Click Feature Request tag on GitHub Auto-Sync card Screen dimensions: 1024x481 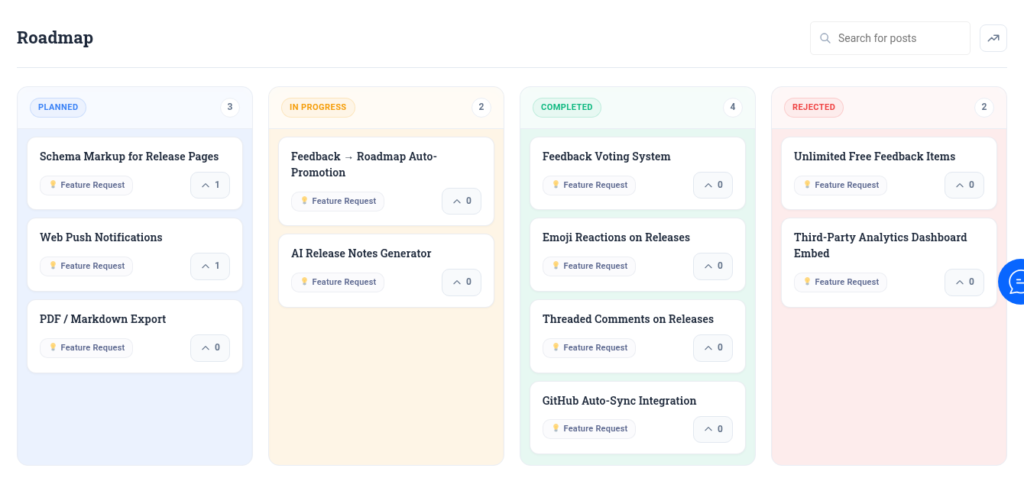[x=589, y=429]
